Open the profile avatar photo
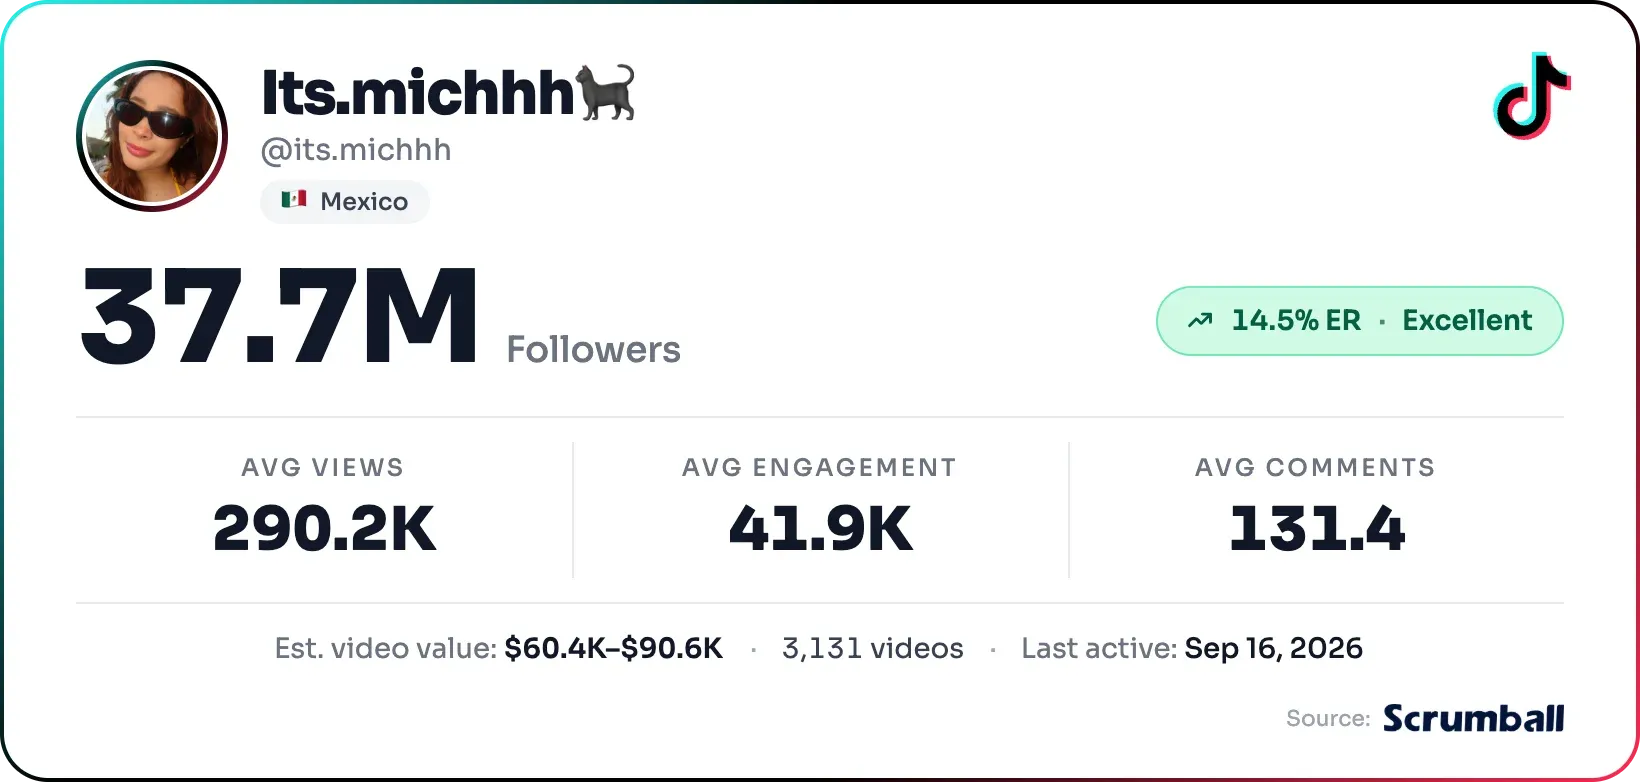The width and height of the screenshot is (1640, 782). (152, 136)
